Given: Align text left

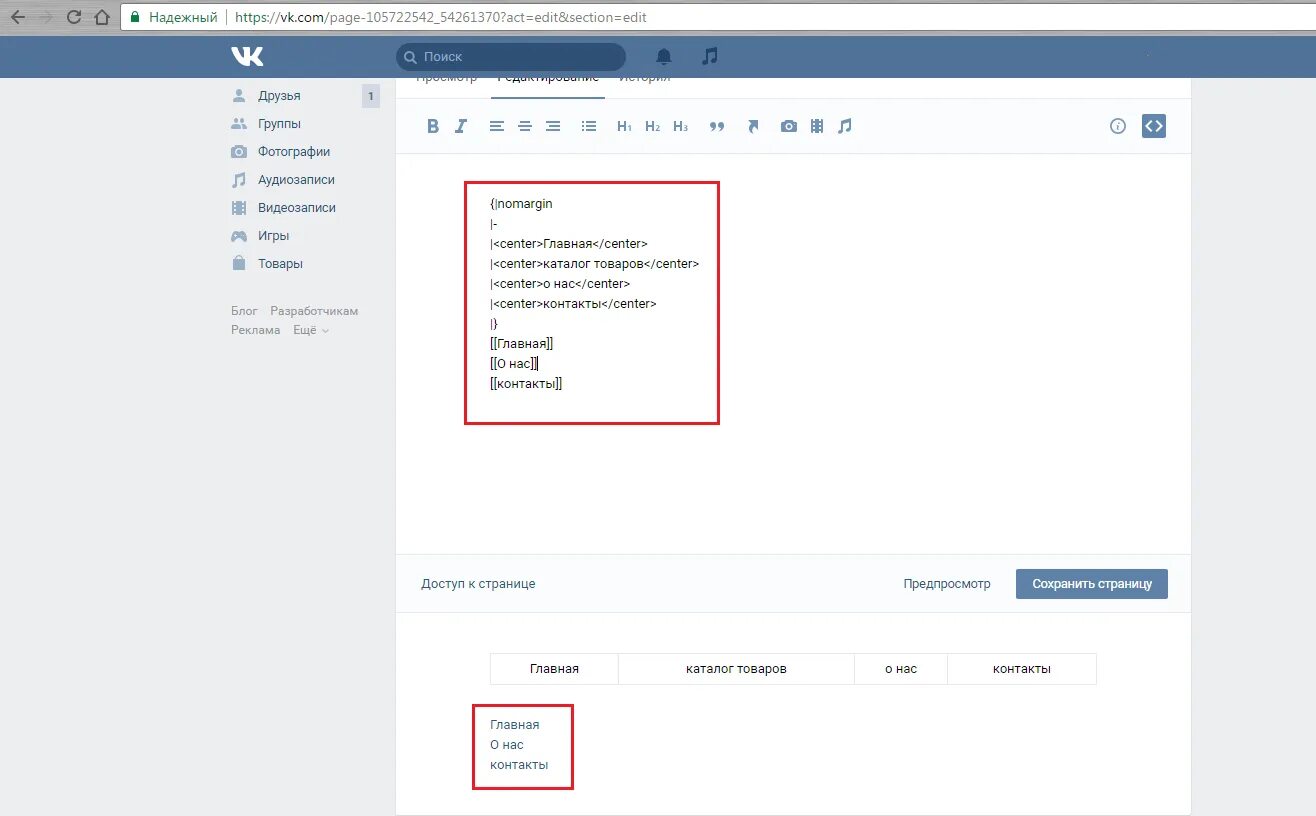Looking at the screenshot, I should pyautogui.click(x=497, y=126).
